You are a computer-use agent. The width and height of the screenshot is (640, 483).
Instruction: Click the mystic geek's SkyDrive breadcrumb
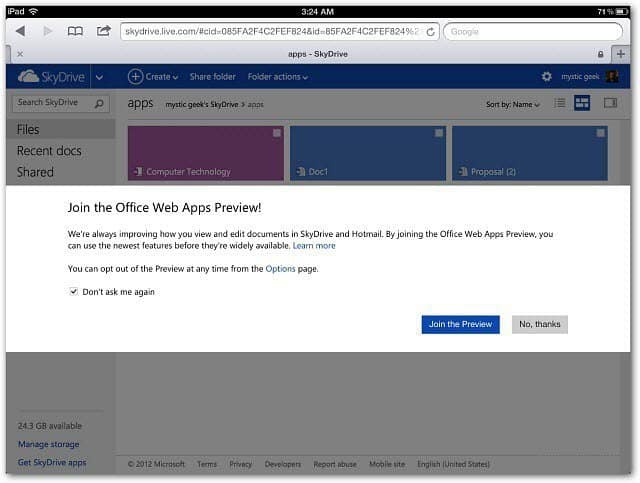click(202, 105)
